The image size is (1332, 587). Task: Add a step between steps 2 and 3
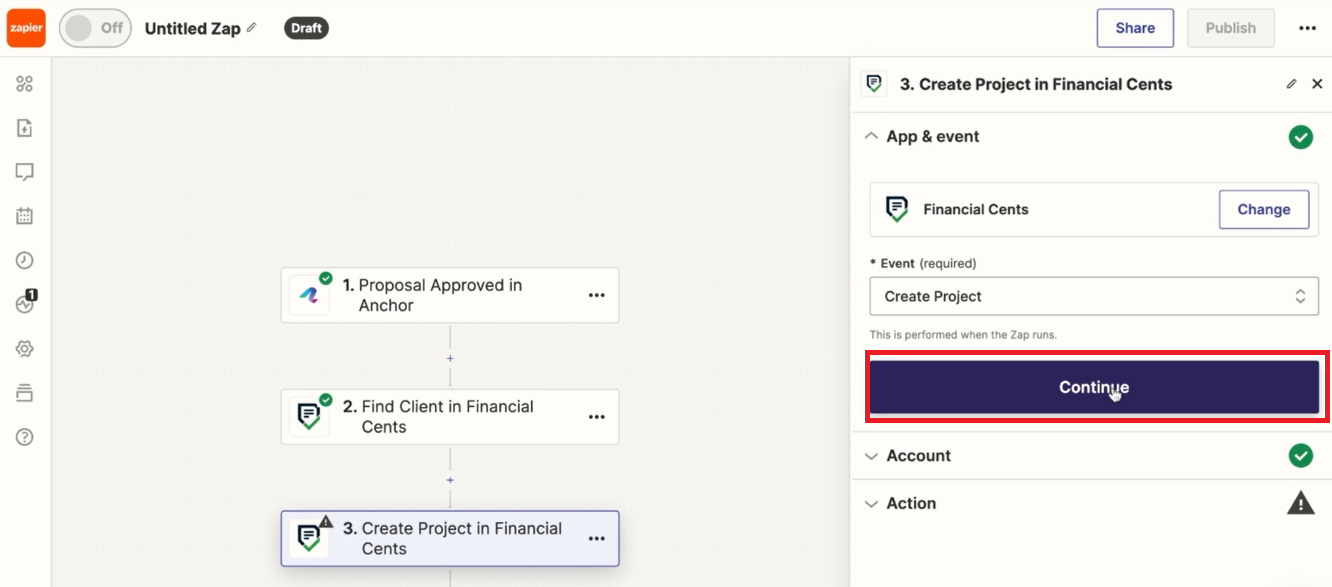coord(450,480)
